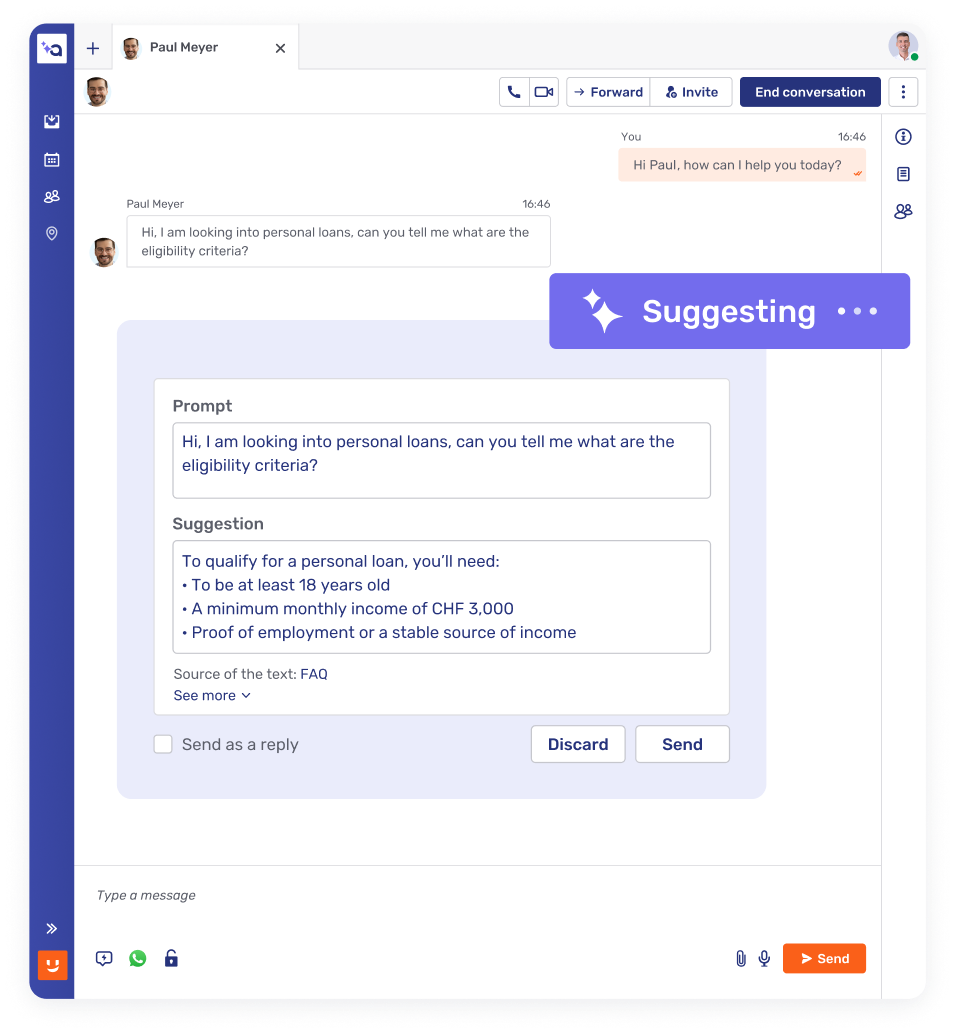The image size is (956, 1035).
Task: Start a voice call with phone icon
Action: tap(514, 92)
